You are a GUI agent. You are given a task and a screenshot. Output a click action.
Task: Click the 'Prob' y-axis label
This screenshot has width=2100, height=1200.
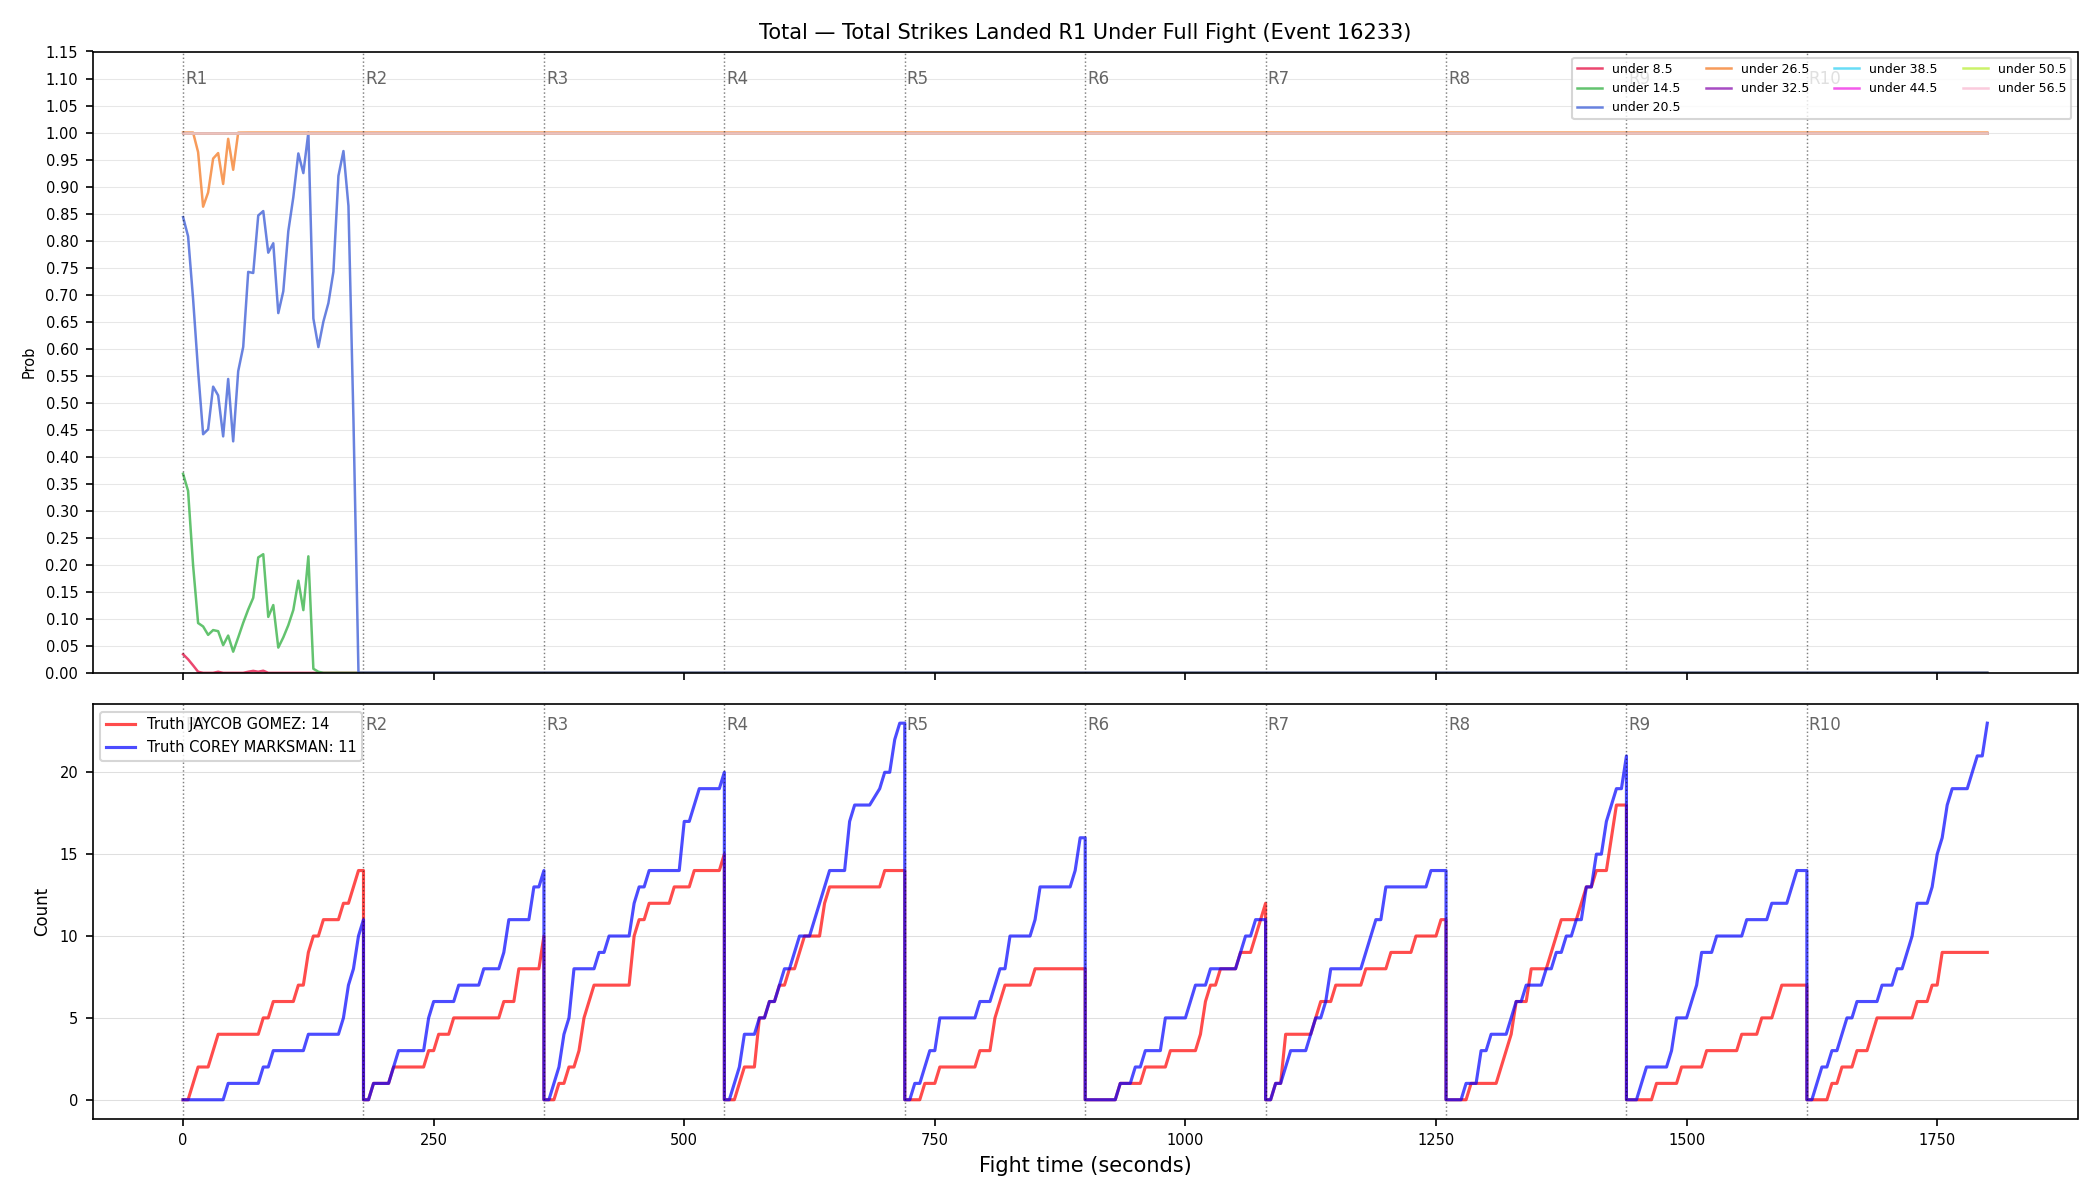tap(28, 363)
